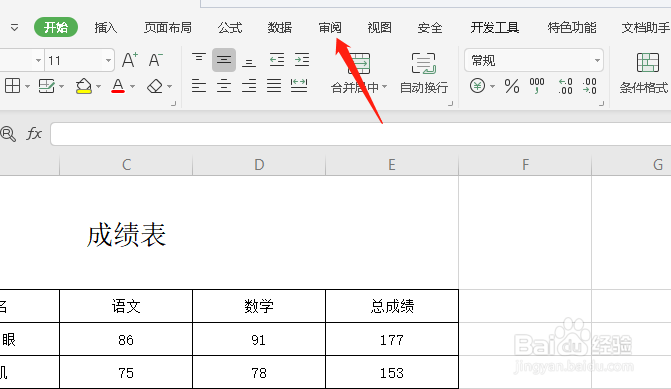Expand the borders dropdown arrow

27,86
